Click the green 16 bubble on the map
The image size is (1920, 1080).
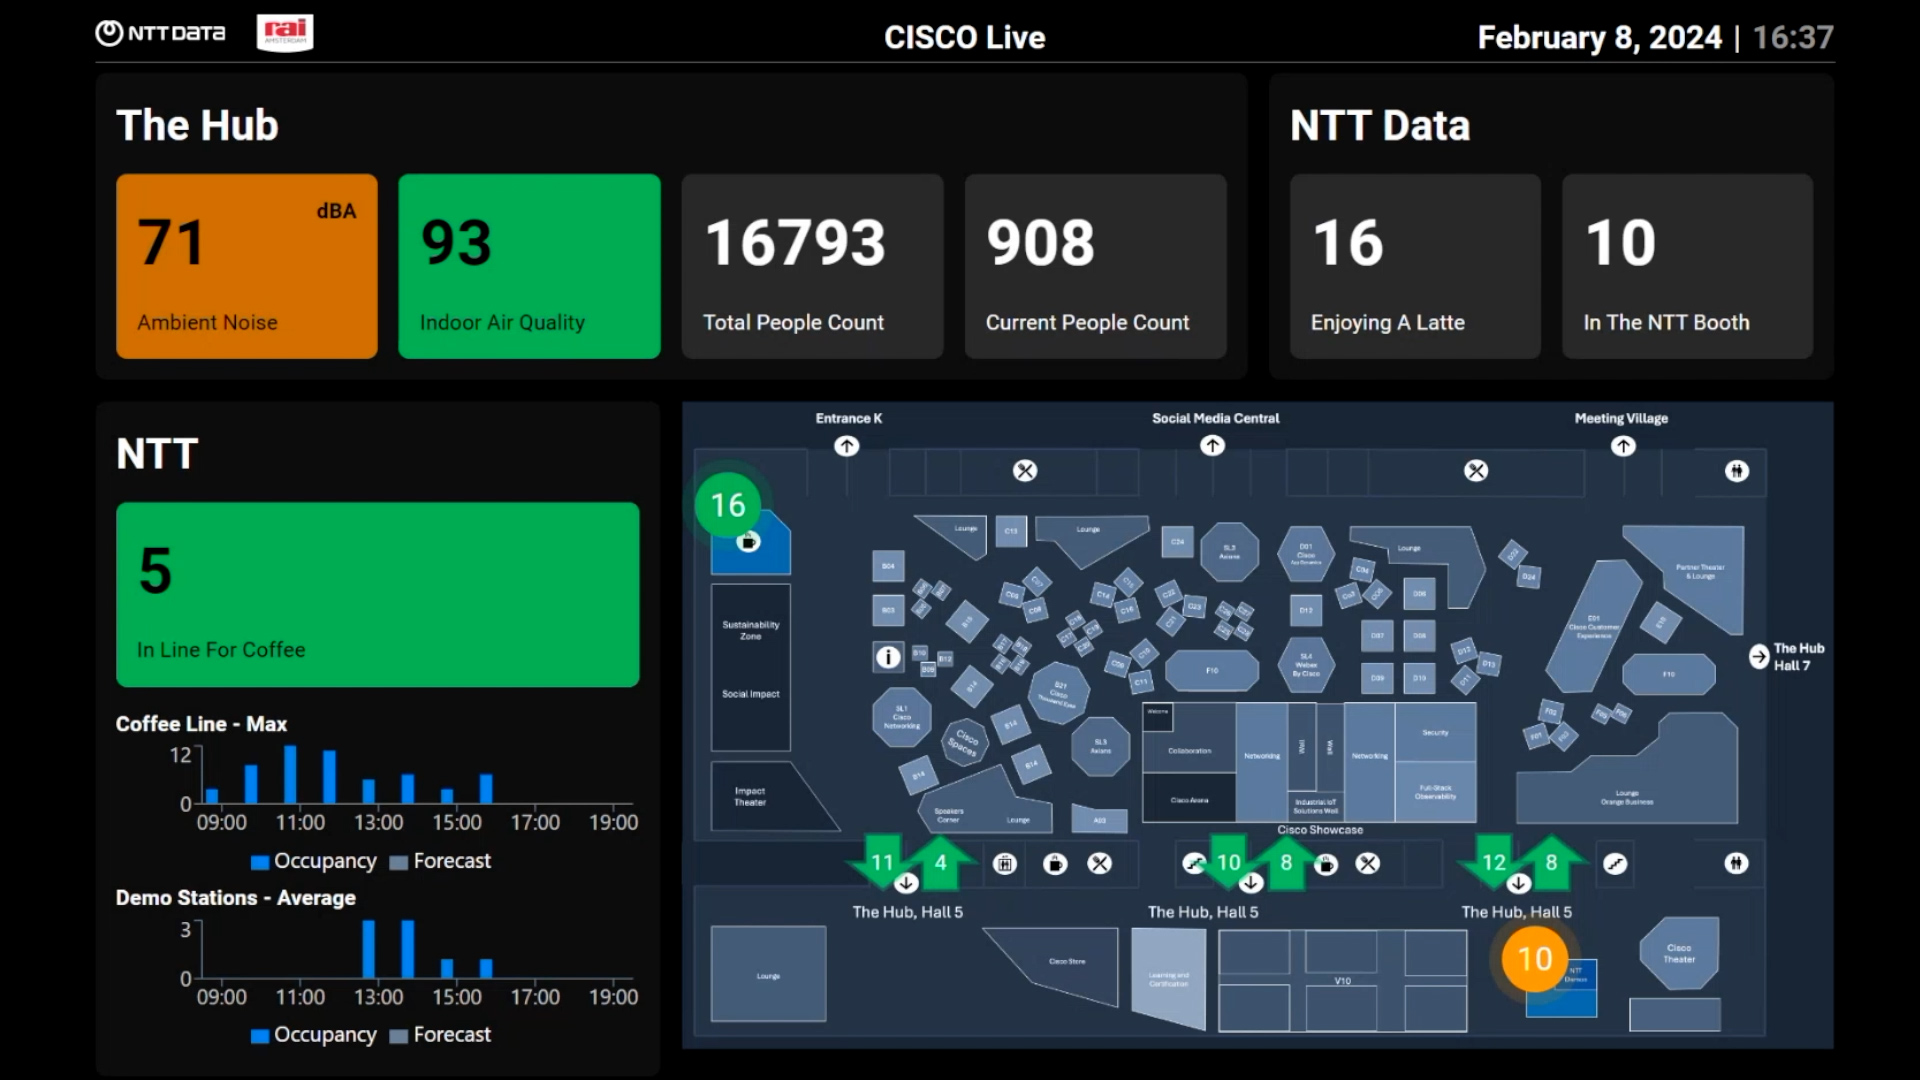(x=728, y=505)
